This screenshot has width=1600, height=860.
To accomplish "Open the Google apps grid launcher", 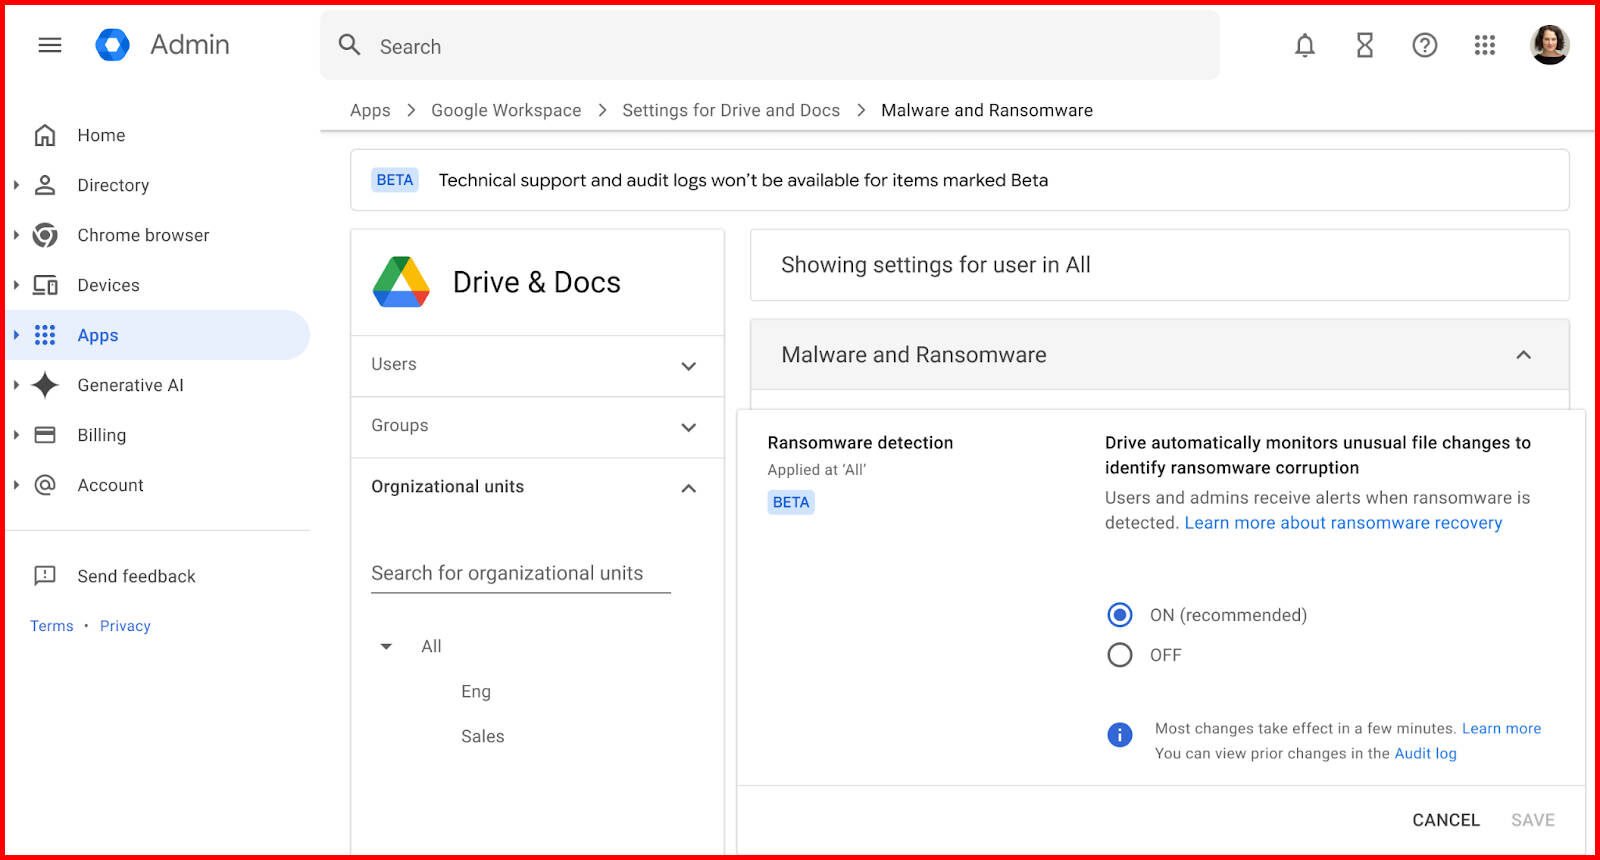I will [x=1484, y=45].
